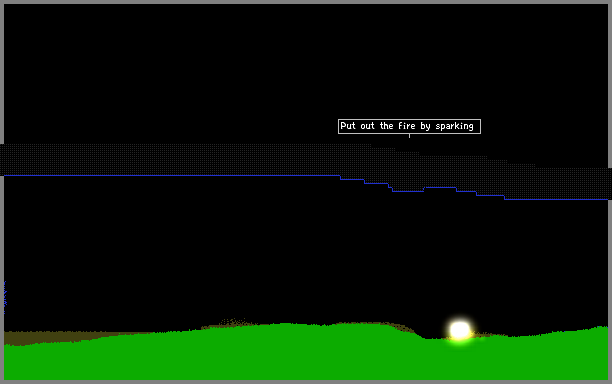
Task: Click the lowest blue line segment at right
Action: 556,199
